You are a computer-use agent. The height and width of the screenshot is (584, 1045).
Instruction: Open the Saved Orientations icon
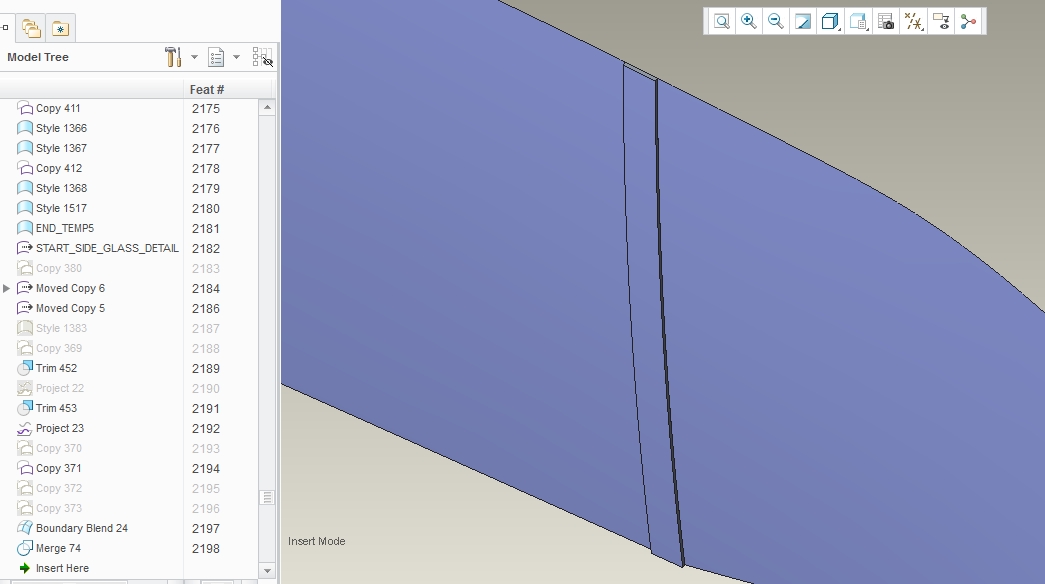coord(858,21)
